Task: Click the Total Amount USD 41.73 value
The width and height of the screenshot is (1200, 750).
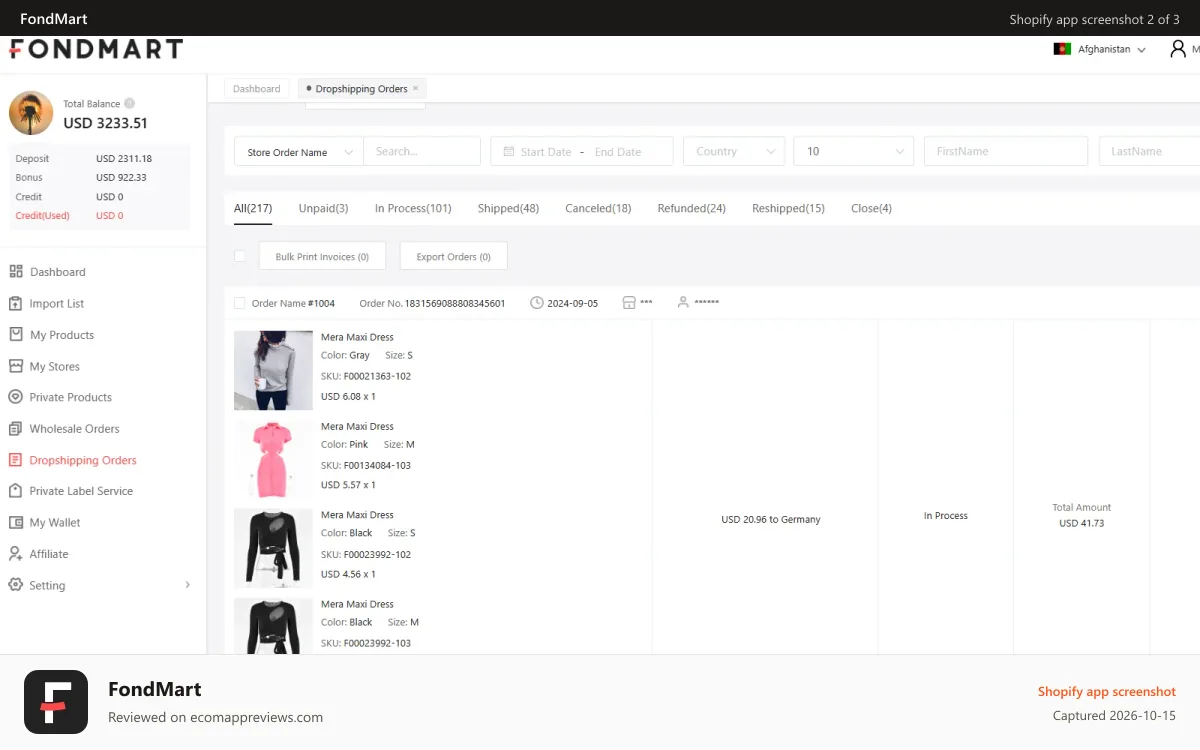Action: pyautogui.click(x=1082, y=523)
